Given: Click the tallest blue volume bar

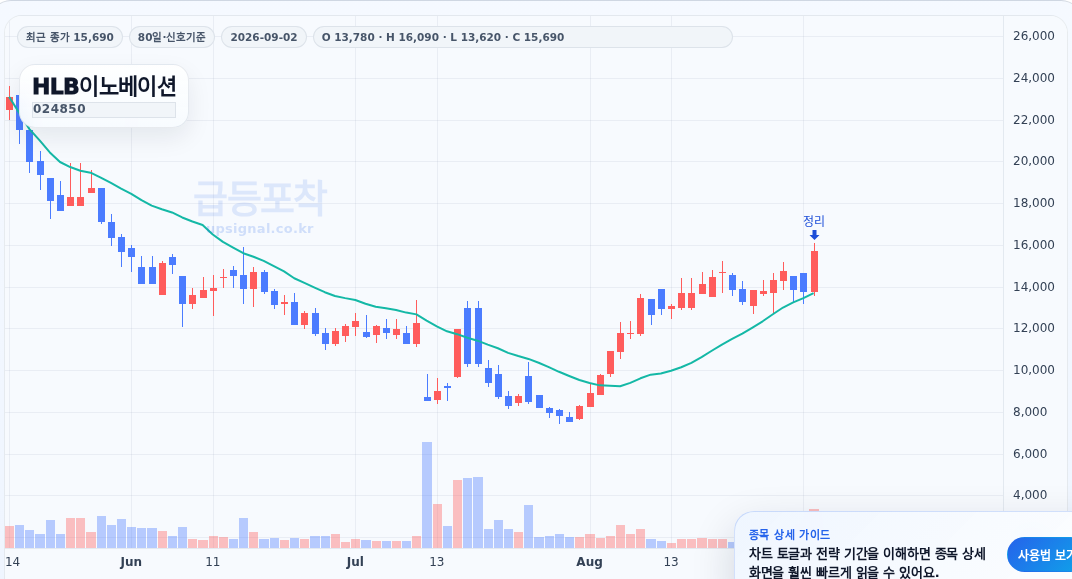Looking at the screenshot, I should [427, 495].
